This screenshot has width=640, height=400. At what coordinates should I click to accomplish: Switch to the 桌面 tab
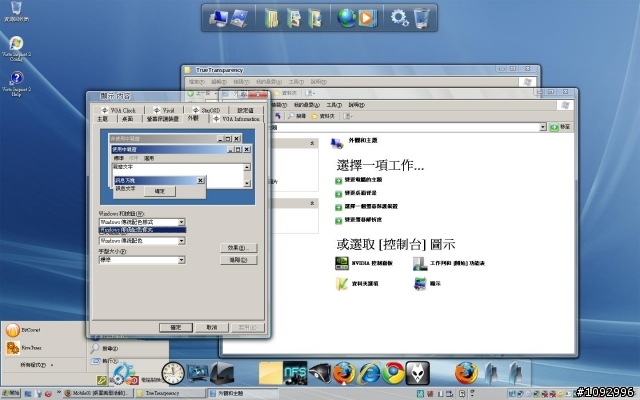128,119
